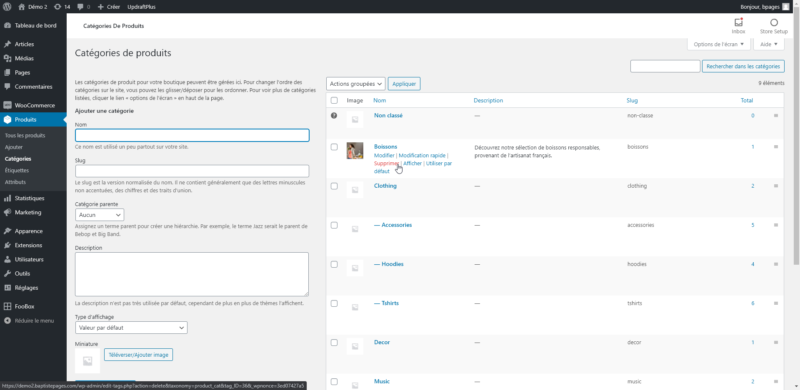Click the Supprimer link under Boissons

(x=386, y=163)
